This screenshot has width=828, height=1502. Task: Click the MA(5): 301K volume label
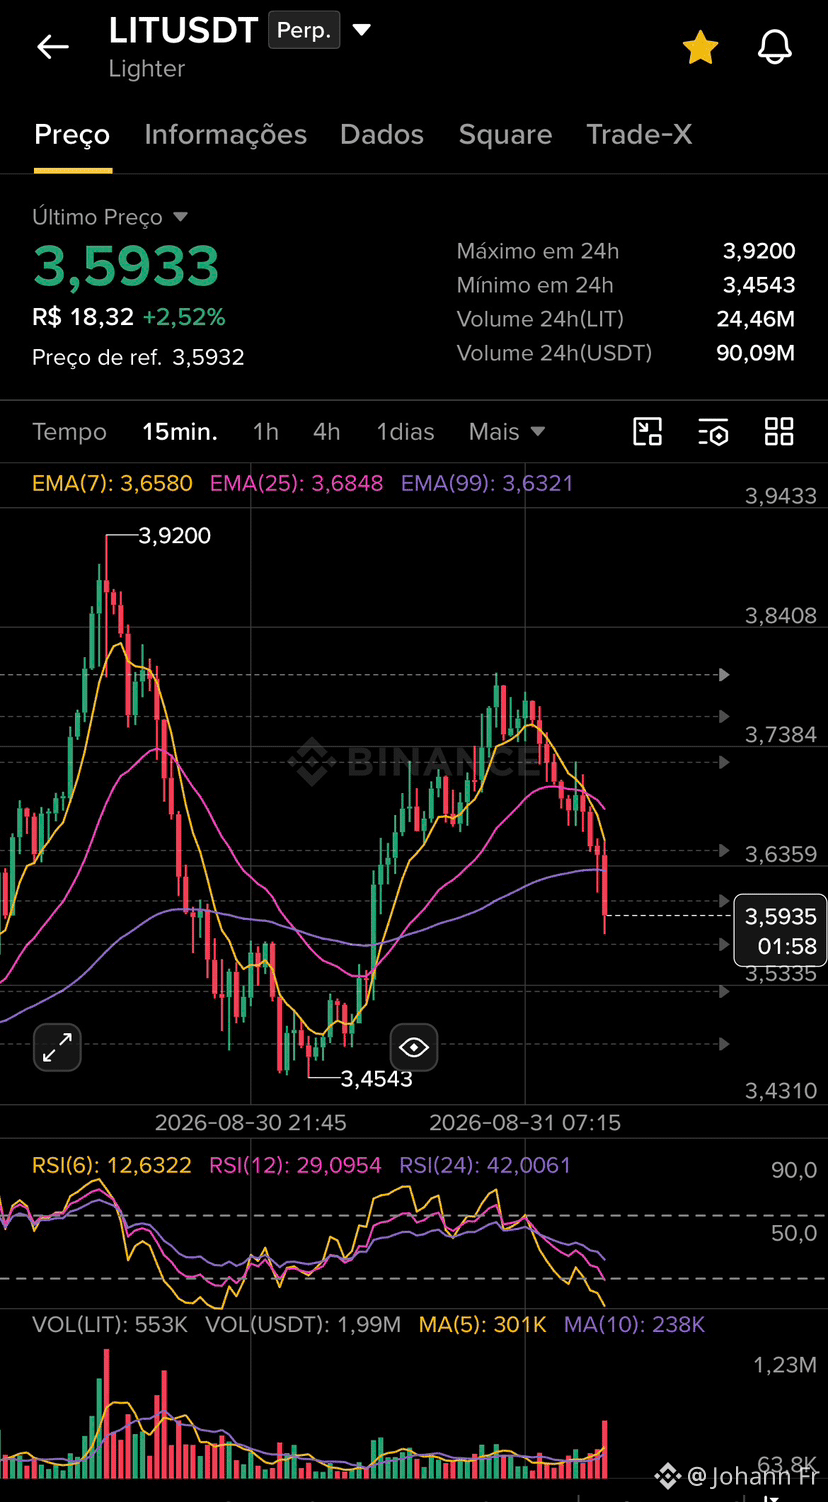(x=483, y=1325)
